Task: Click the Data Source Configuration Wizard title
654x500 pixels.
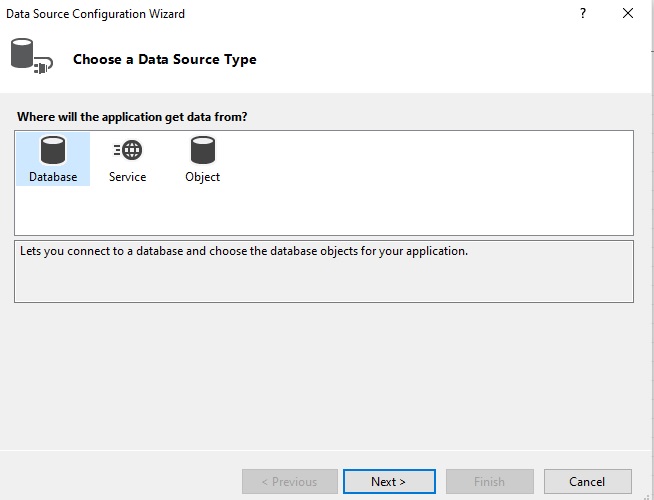Action: click(96, 14)
